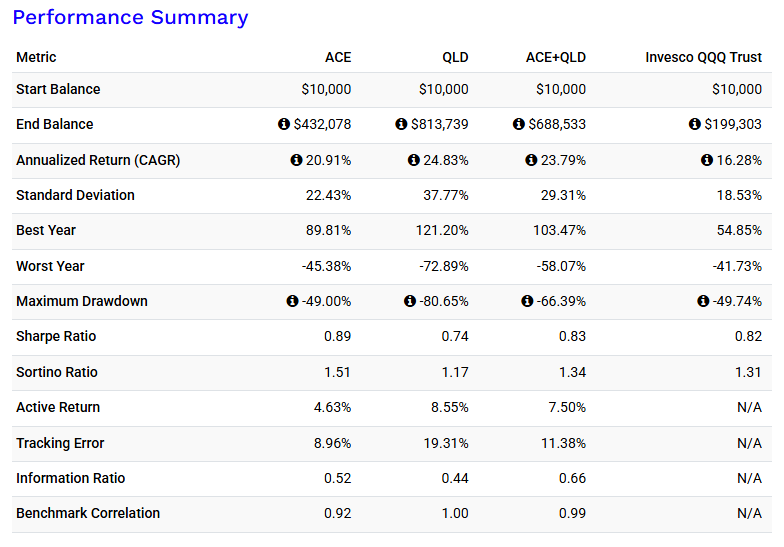Click the Sharpe Ratio row label
The width and height of the screenshot is (784, 547).
tap(56, 336)
